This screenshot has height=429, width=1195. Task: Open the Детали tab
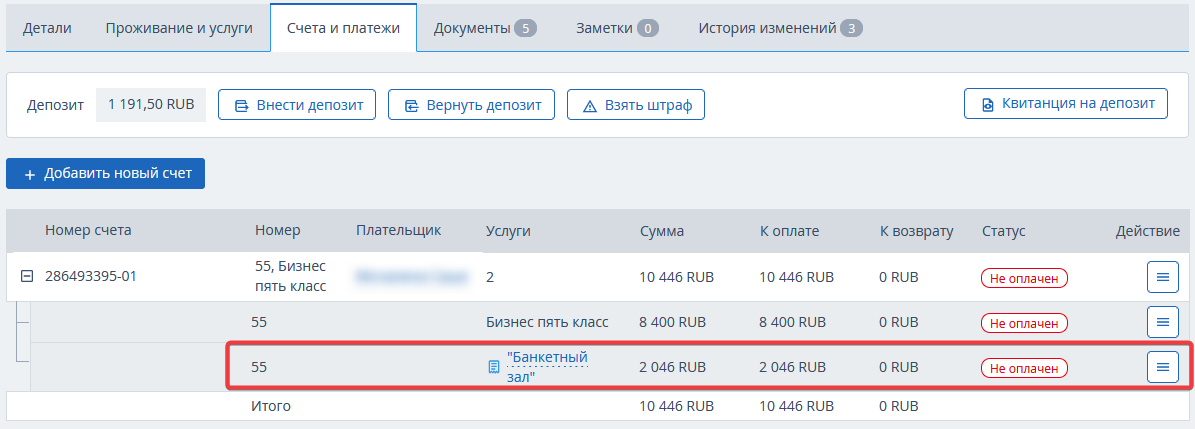47,28
